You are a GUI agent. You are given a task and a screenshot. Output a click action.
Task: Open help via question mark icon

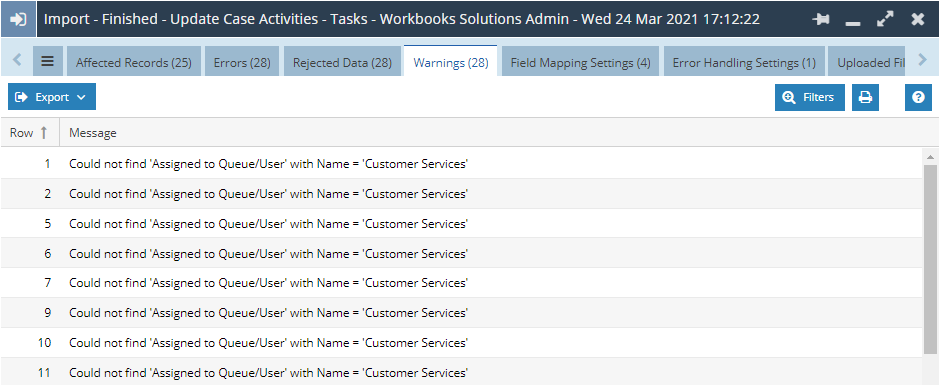click(x=918, y=97)
